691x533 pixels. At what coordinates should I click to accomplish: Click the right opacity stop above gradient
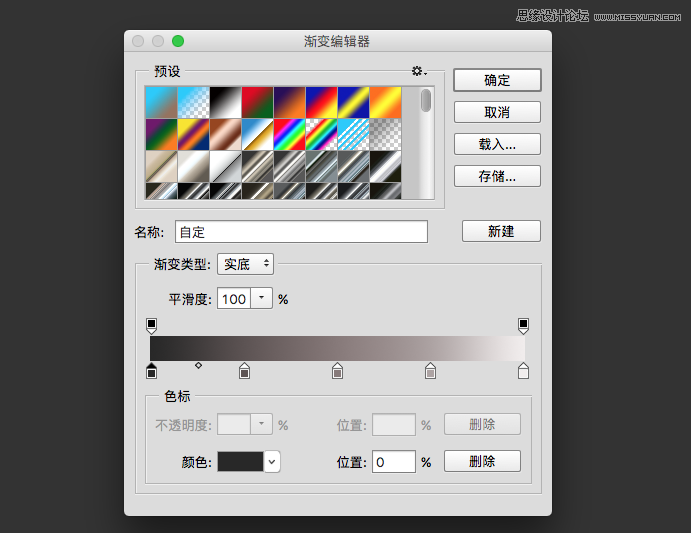point(523,326)
